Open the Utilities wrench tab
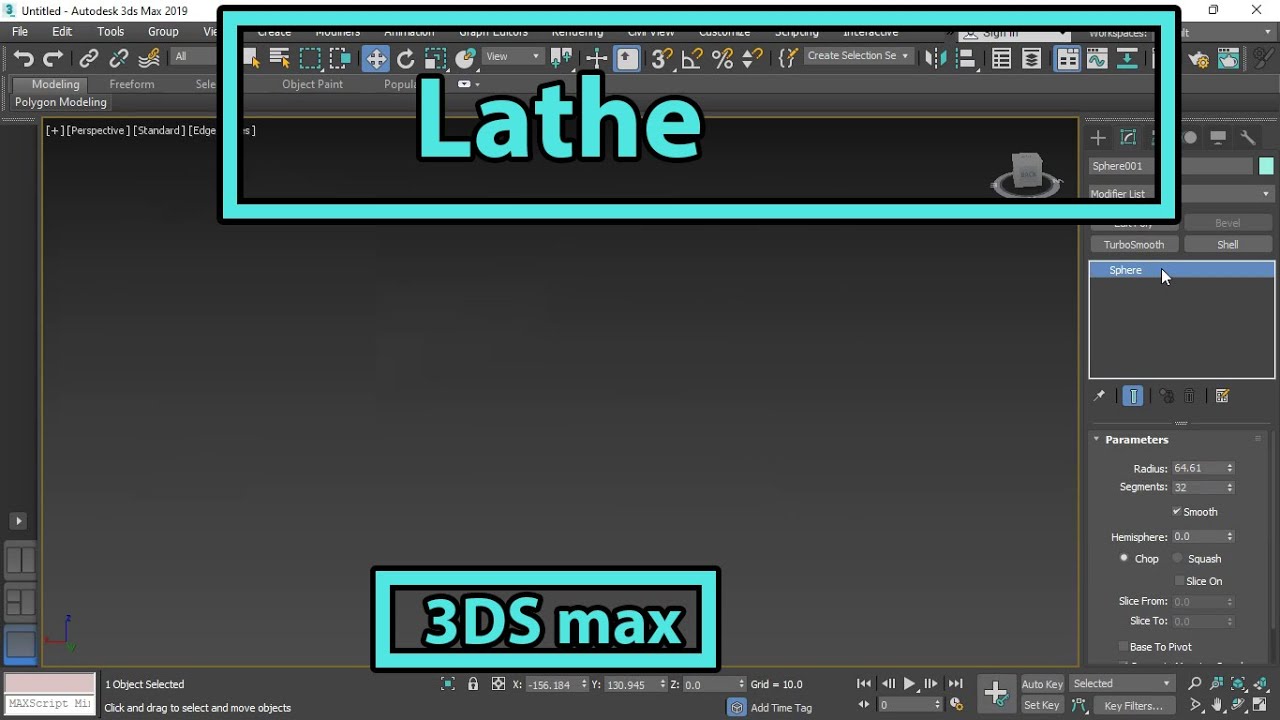The height and width of the screenshot is (720, 1280). point(1248,138)
